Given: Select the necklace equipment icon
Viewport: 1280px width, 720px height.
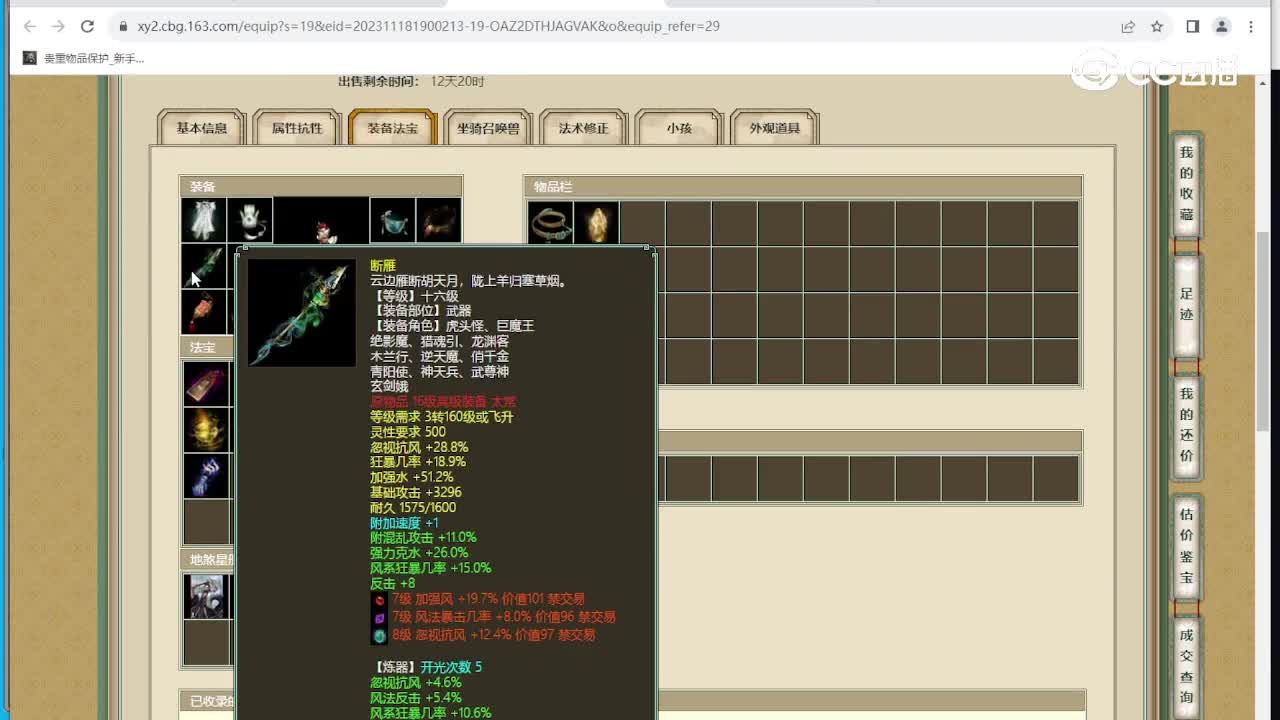Looking at the screenshot, I should coord(250,220).
